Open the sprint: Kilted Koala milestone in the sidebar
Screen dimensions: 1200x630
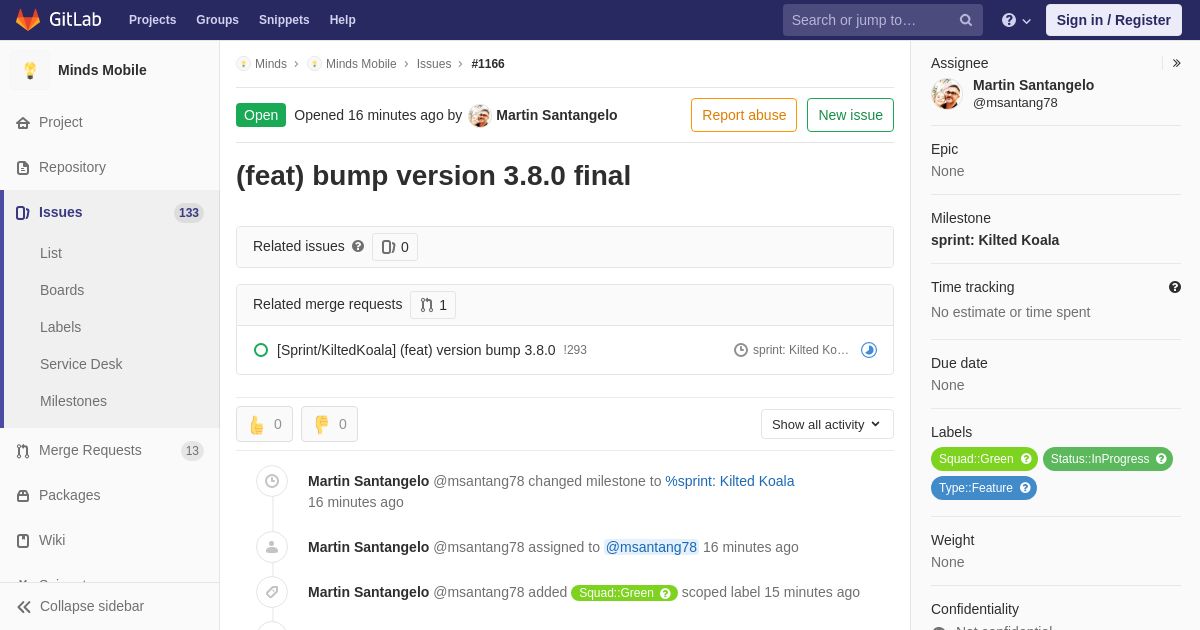995,240
